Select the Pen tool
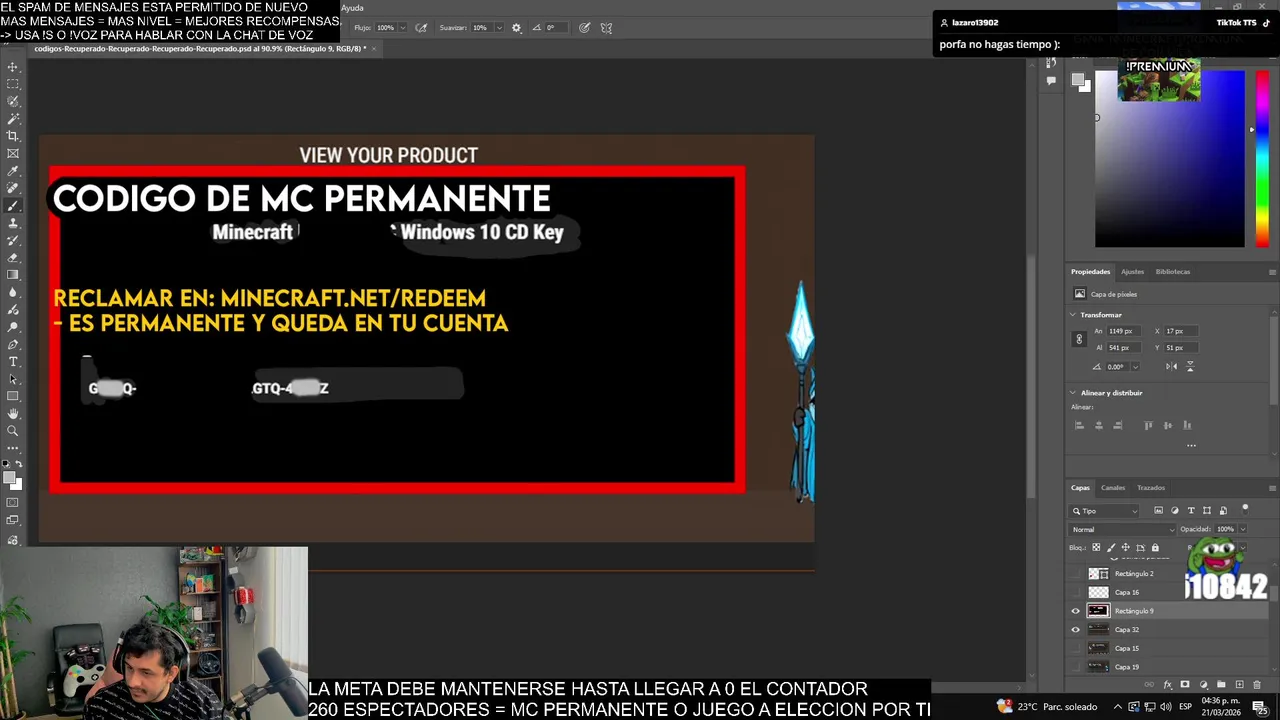Screen dimensions: 1280x720 pos(13,344)
